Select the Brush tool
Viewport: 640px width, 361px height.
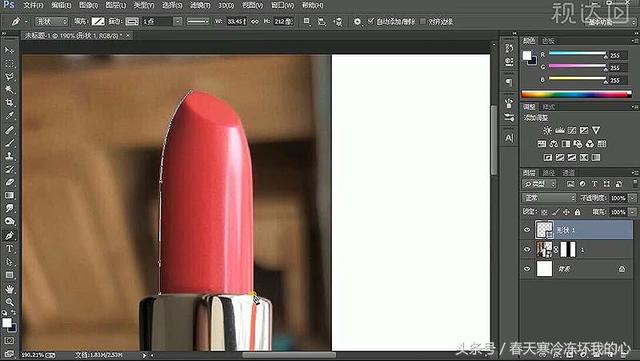click(x=9, y=143)
